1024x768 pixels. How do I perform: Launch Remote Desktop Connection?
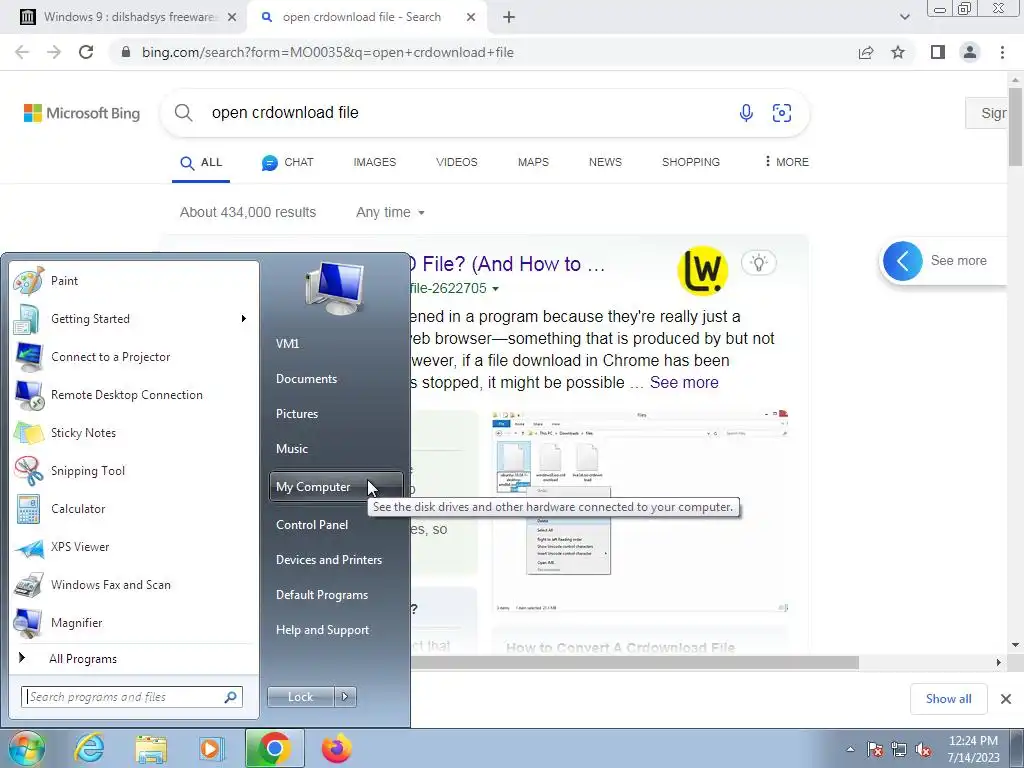pos(134,394)
